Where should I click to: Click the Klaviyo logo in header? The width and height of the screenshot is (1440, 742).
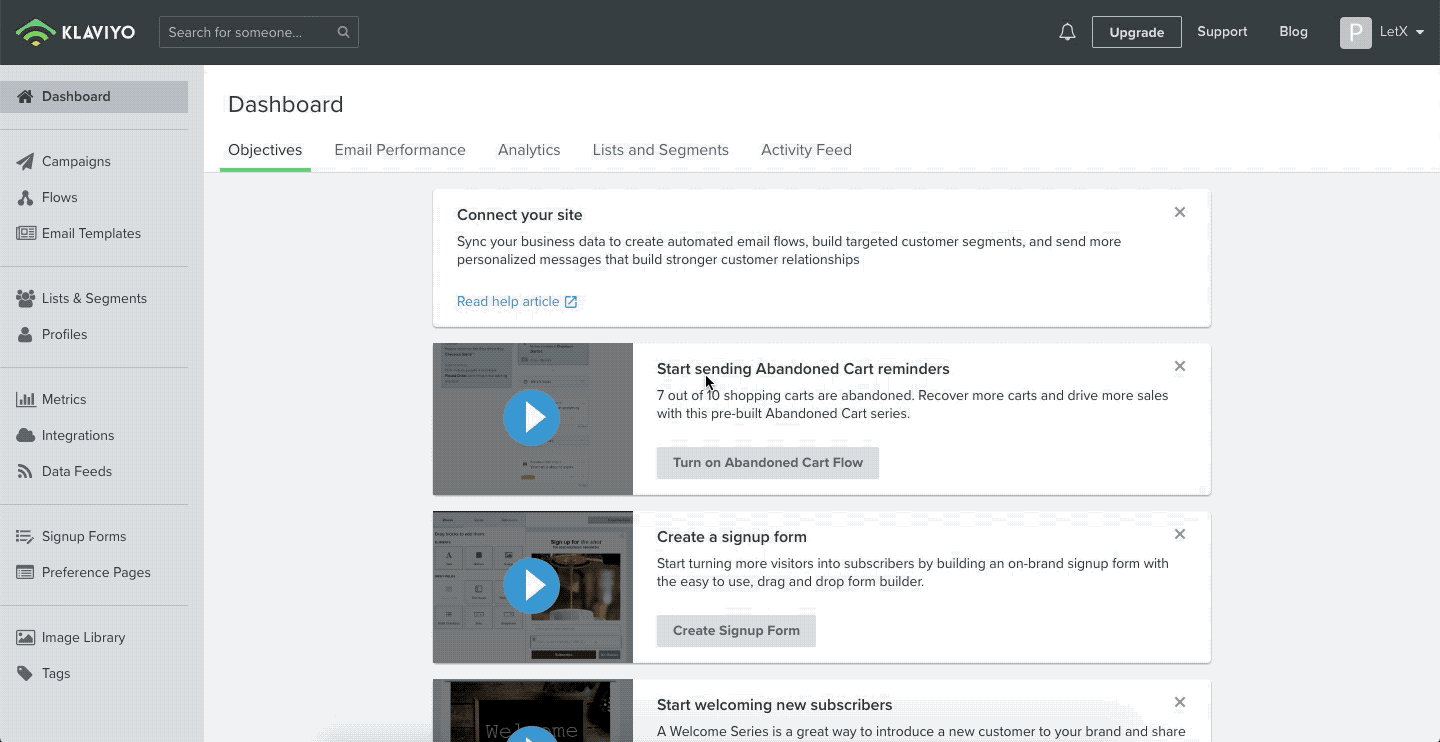pyautogui.click(x=76, y=32)
